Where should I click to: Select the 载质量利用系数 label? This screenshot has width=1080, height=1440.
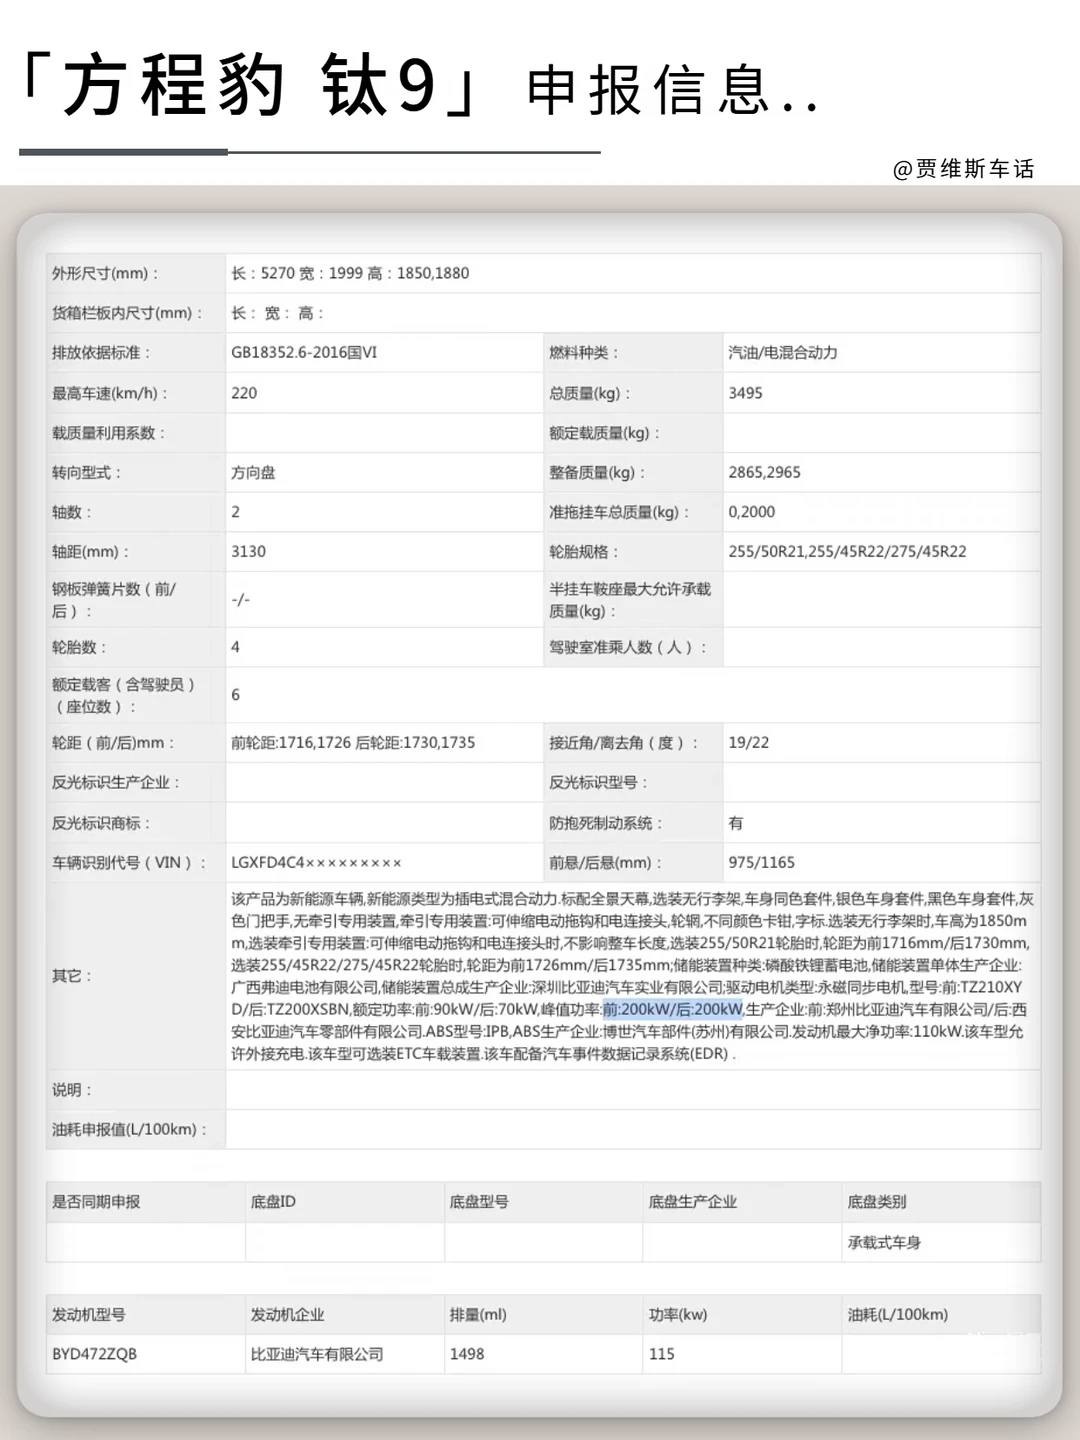(109, 433)
